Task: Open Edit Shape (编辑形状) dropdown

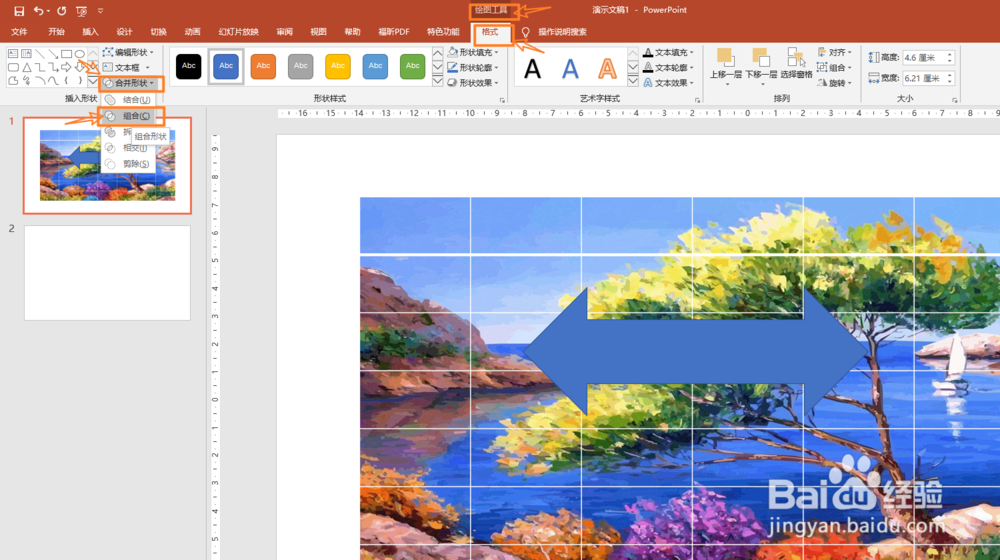Action: coord(128,52)
